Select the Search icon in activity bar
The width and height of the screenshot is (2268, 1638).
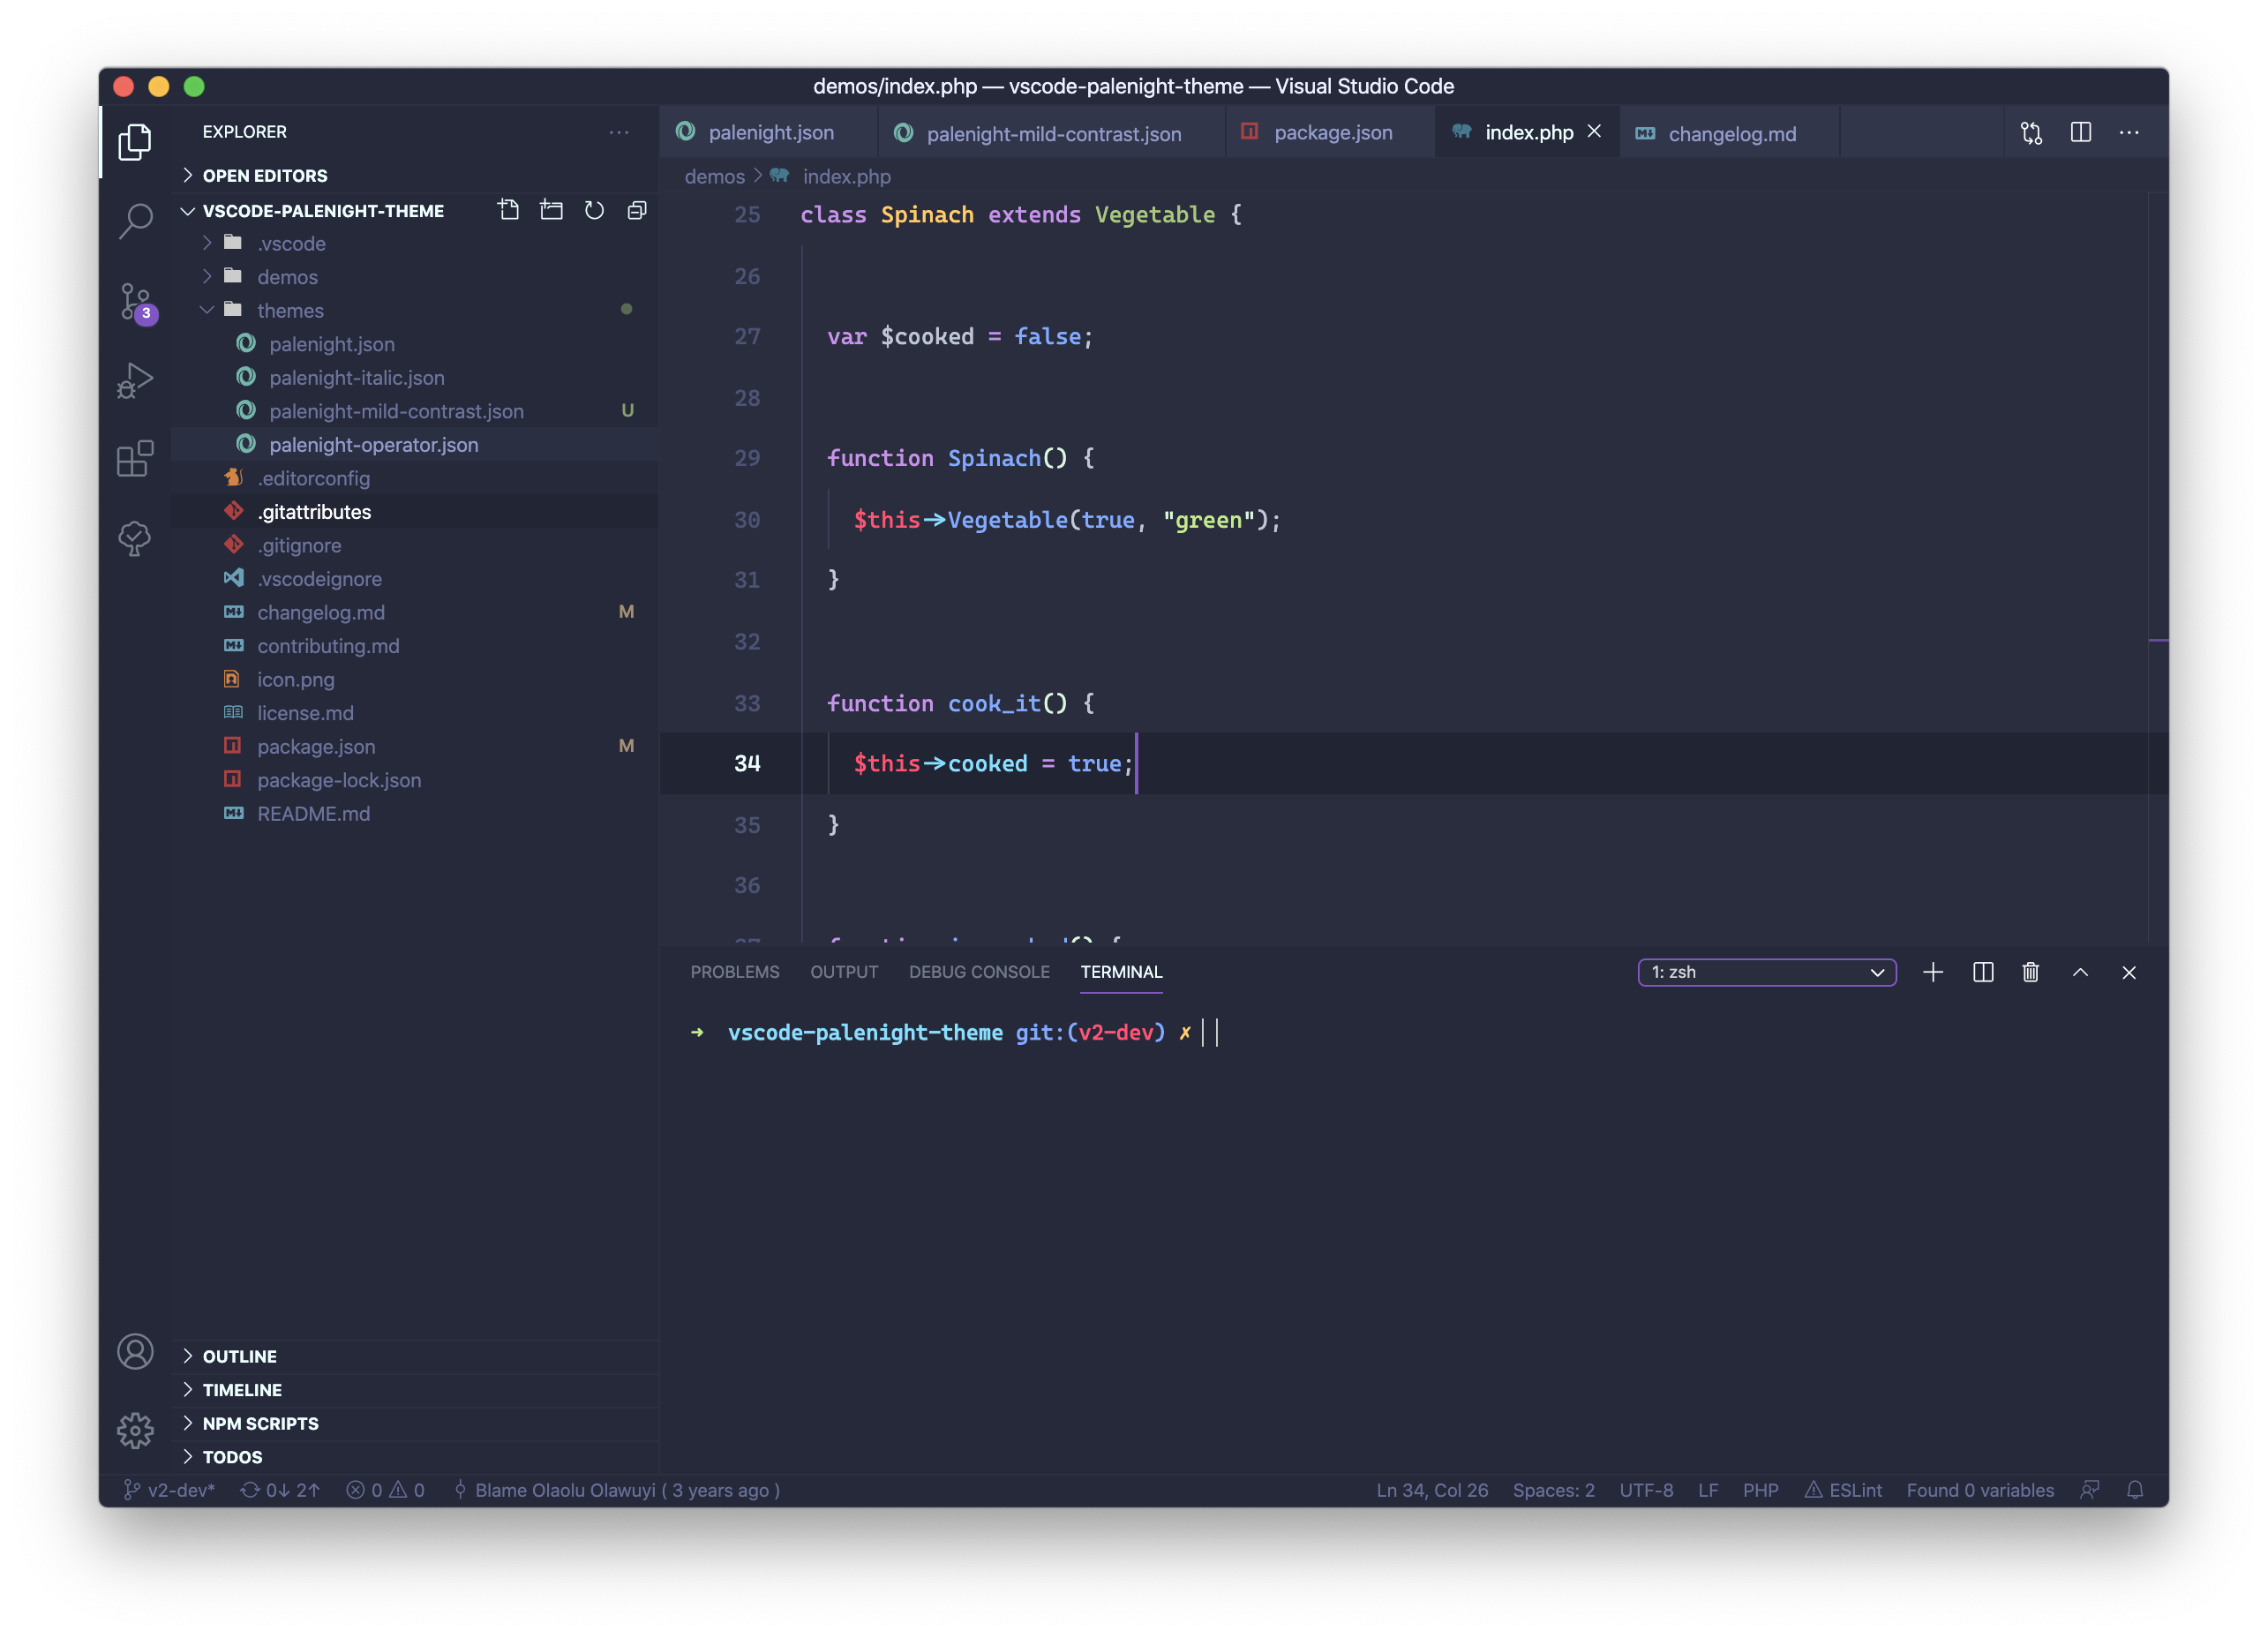pos(138,214)
